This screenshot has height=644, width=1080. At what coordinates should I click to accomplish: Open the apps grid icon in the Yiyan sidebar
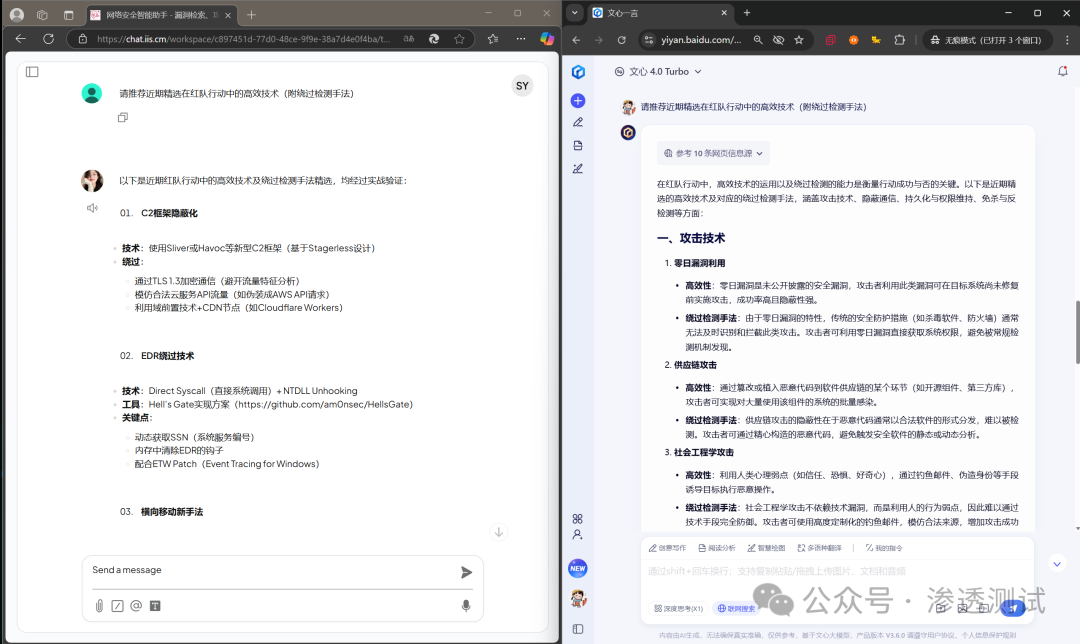[577, 519]
